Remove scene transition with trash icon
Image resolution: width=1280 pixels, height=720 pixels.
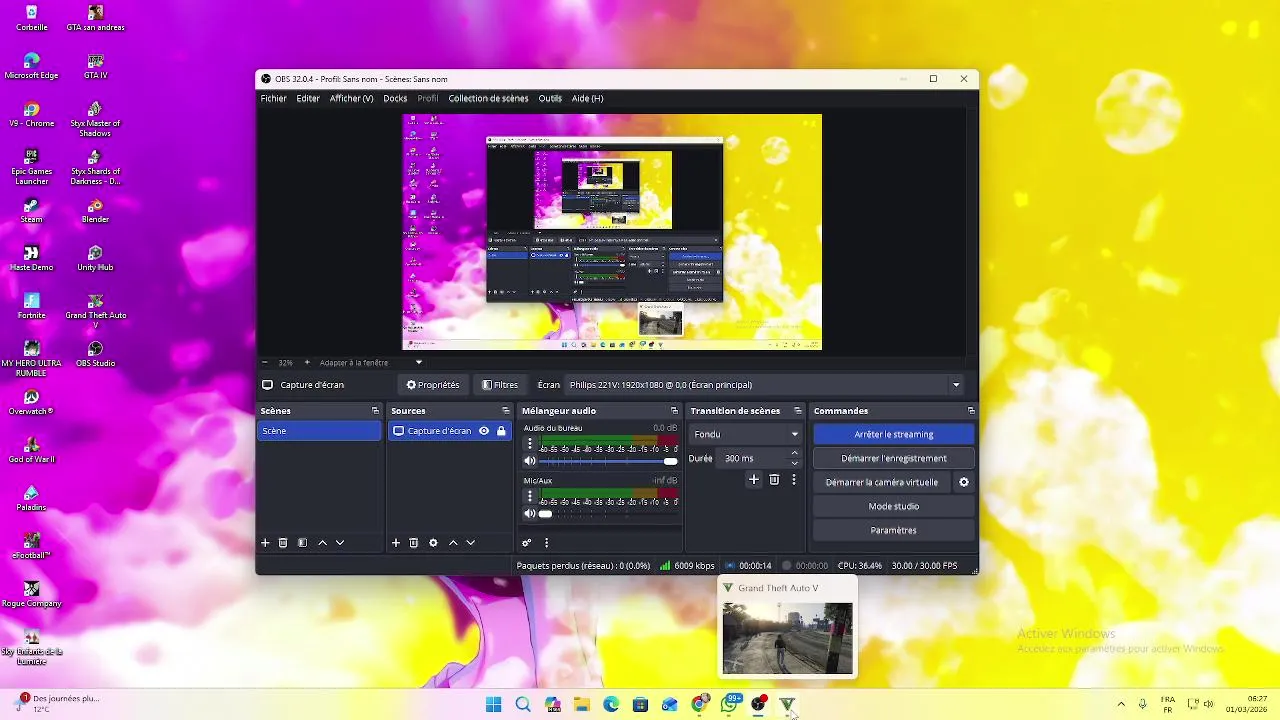click(774, 480)
